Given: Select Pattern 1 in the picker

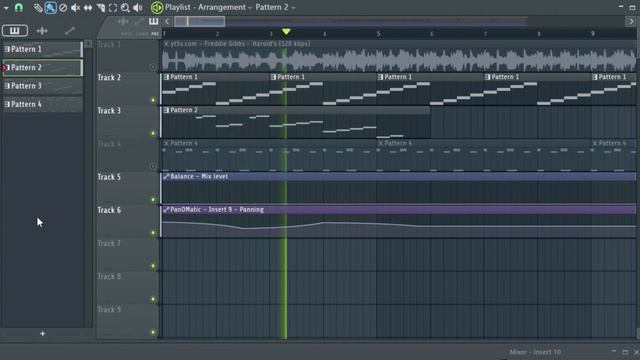Looking at the screenshot, I should click(42, 49).
